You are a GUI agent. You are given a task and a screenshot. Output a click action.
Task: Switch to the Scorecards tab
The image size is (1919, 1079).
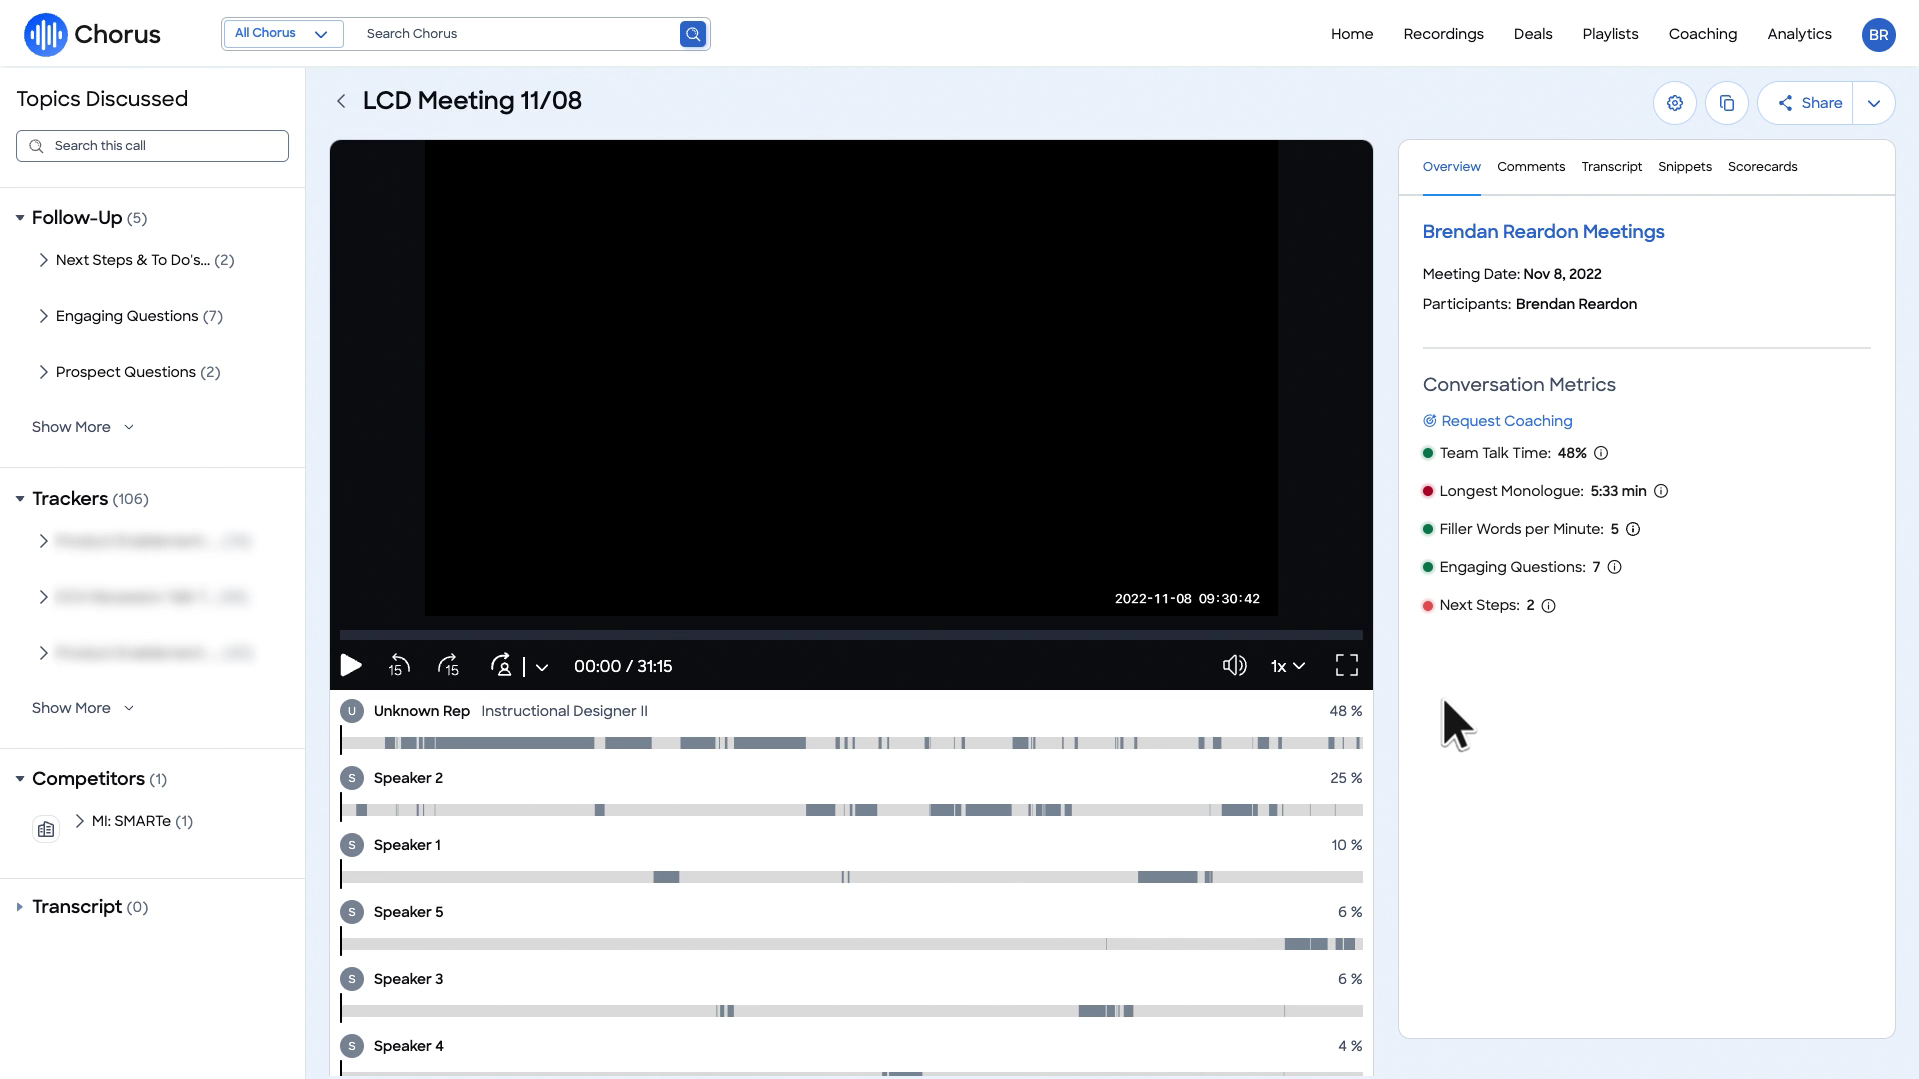tap(1762, 167)
